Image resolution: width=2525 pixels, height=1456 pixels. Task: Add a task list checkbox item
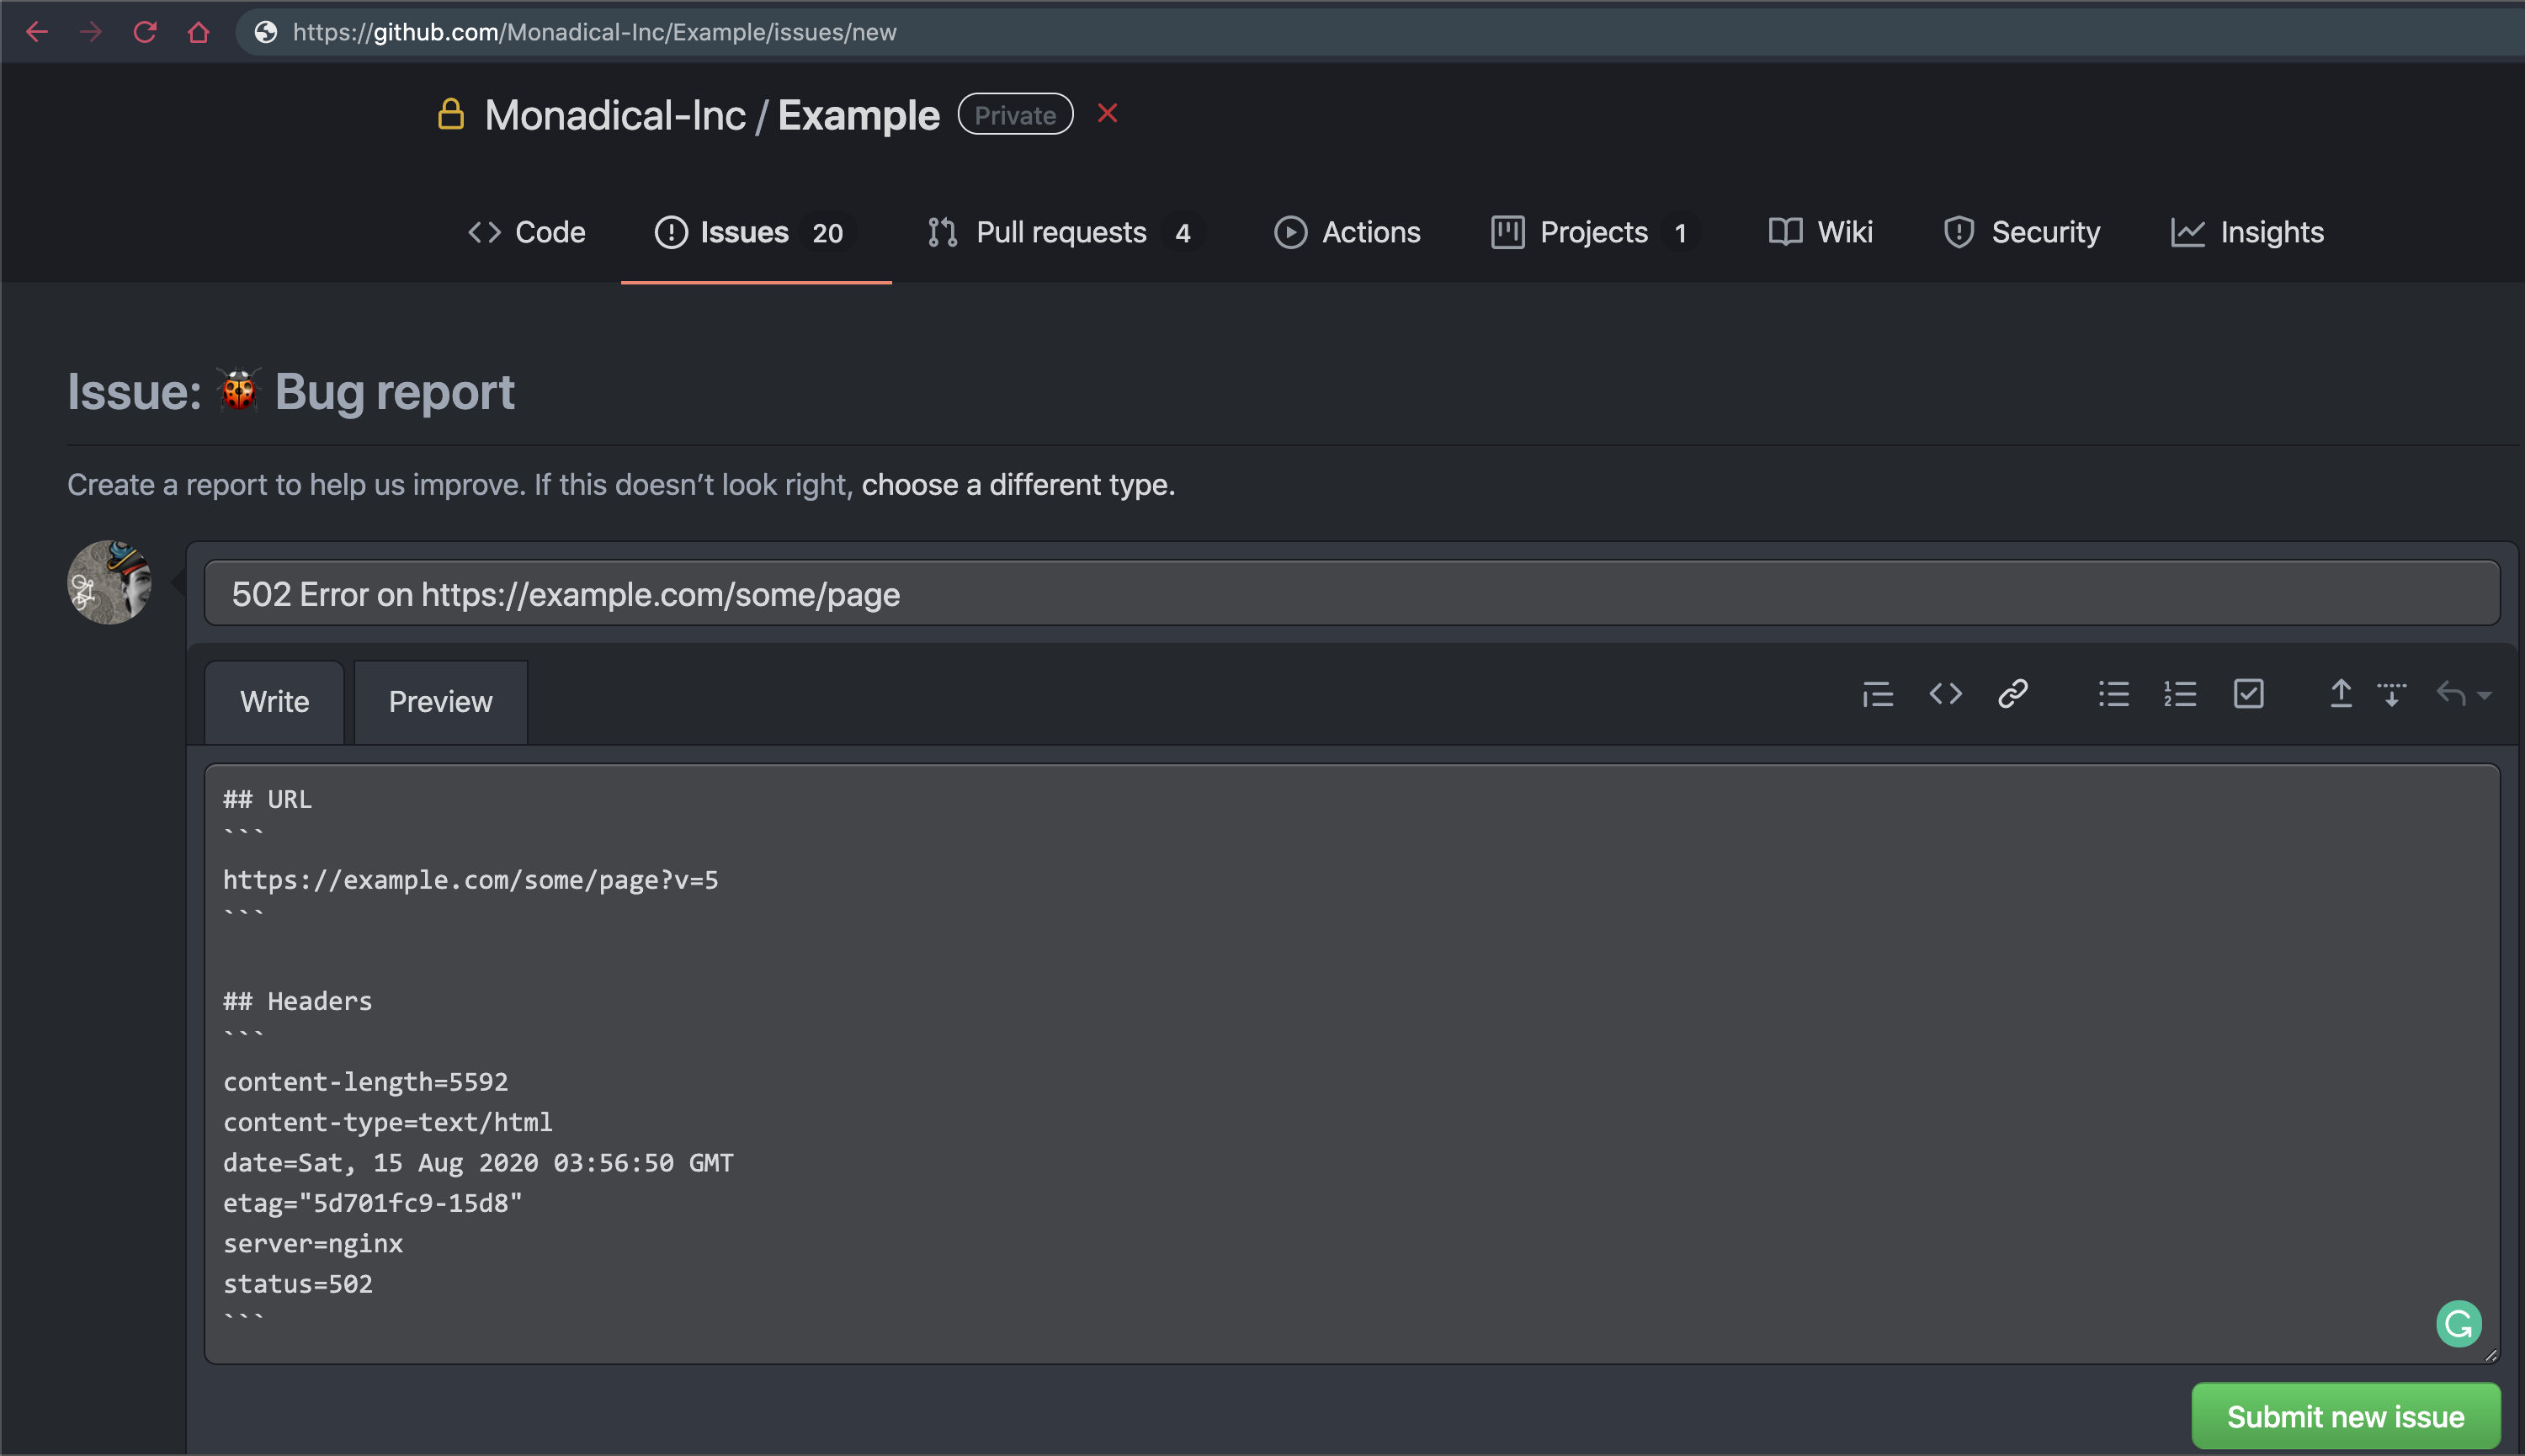point(2248,694)
